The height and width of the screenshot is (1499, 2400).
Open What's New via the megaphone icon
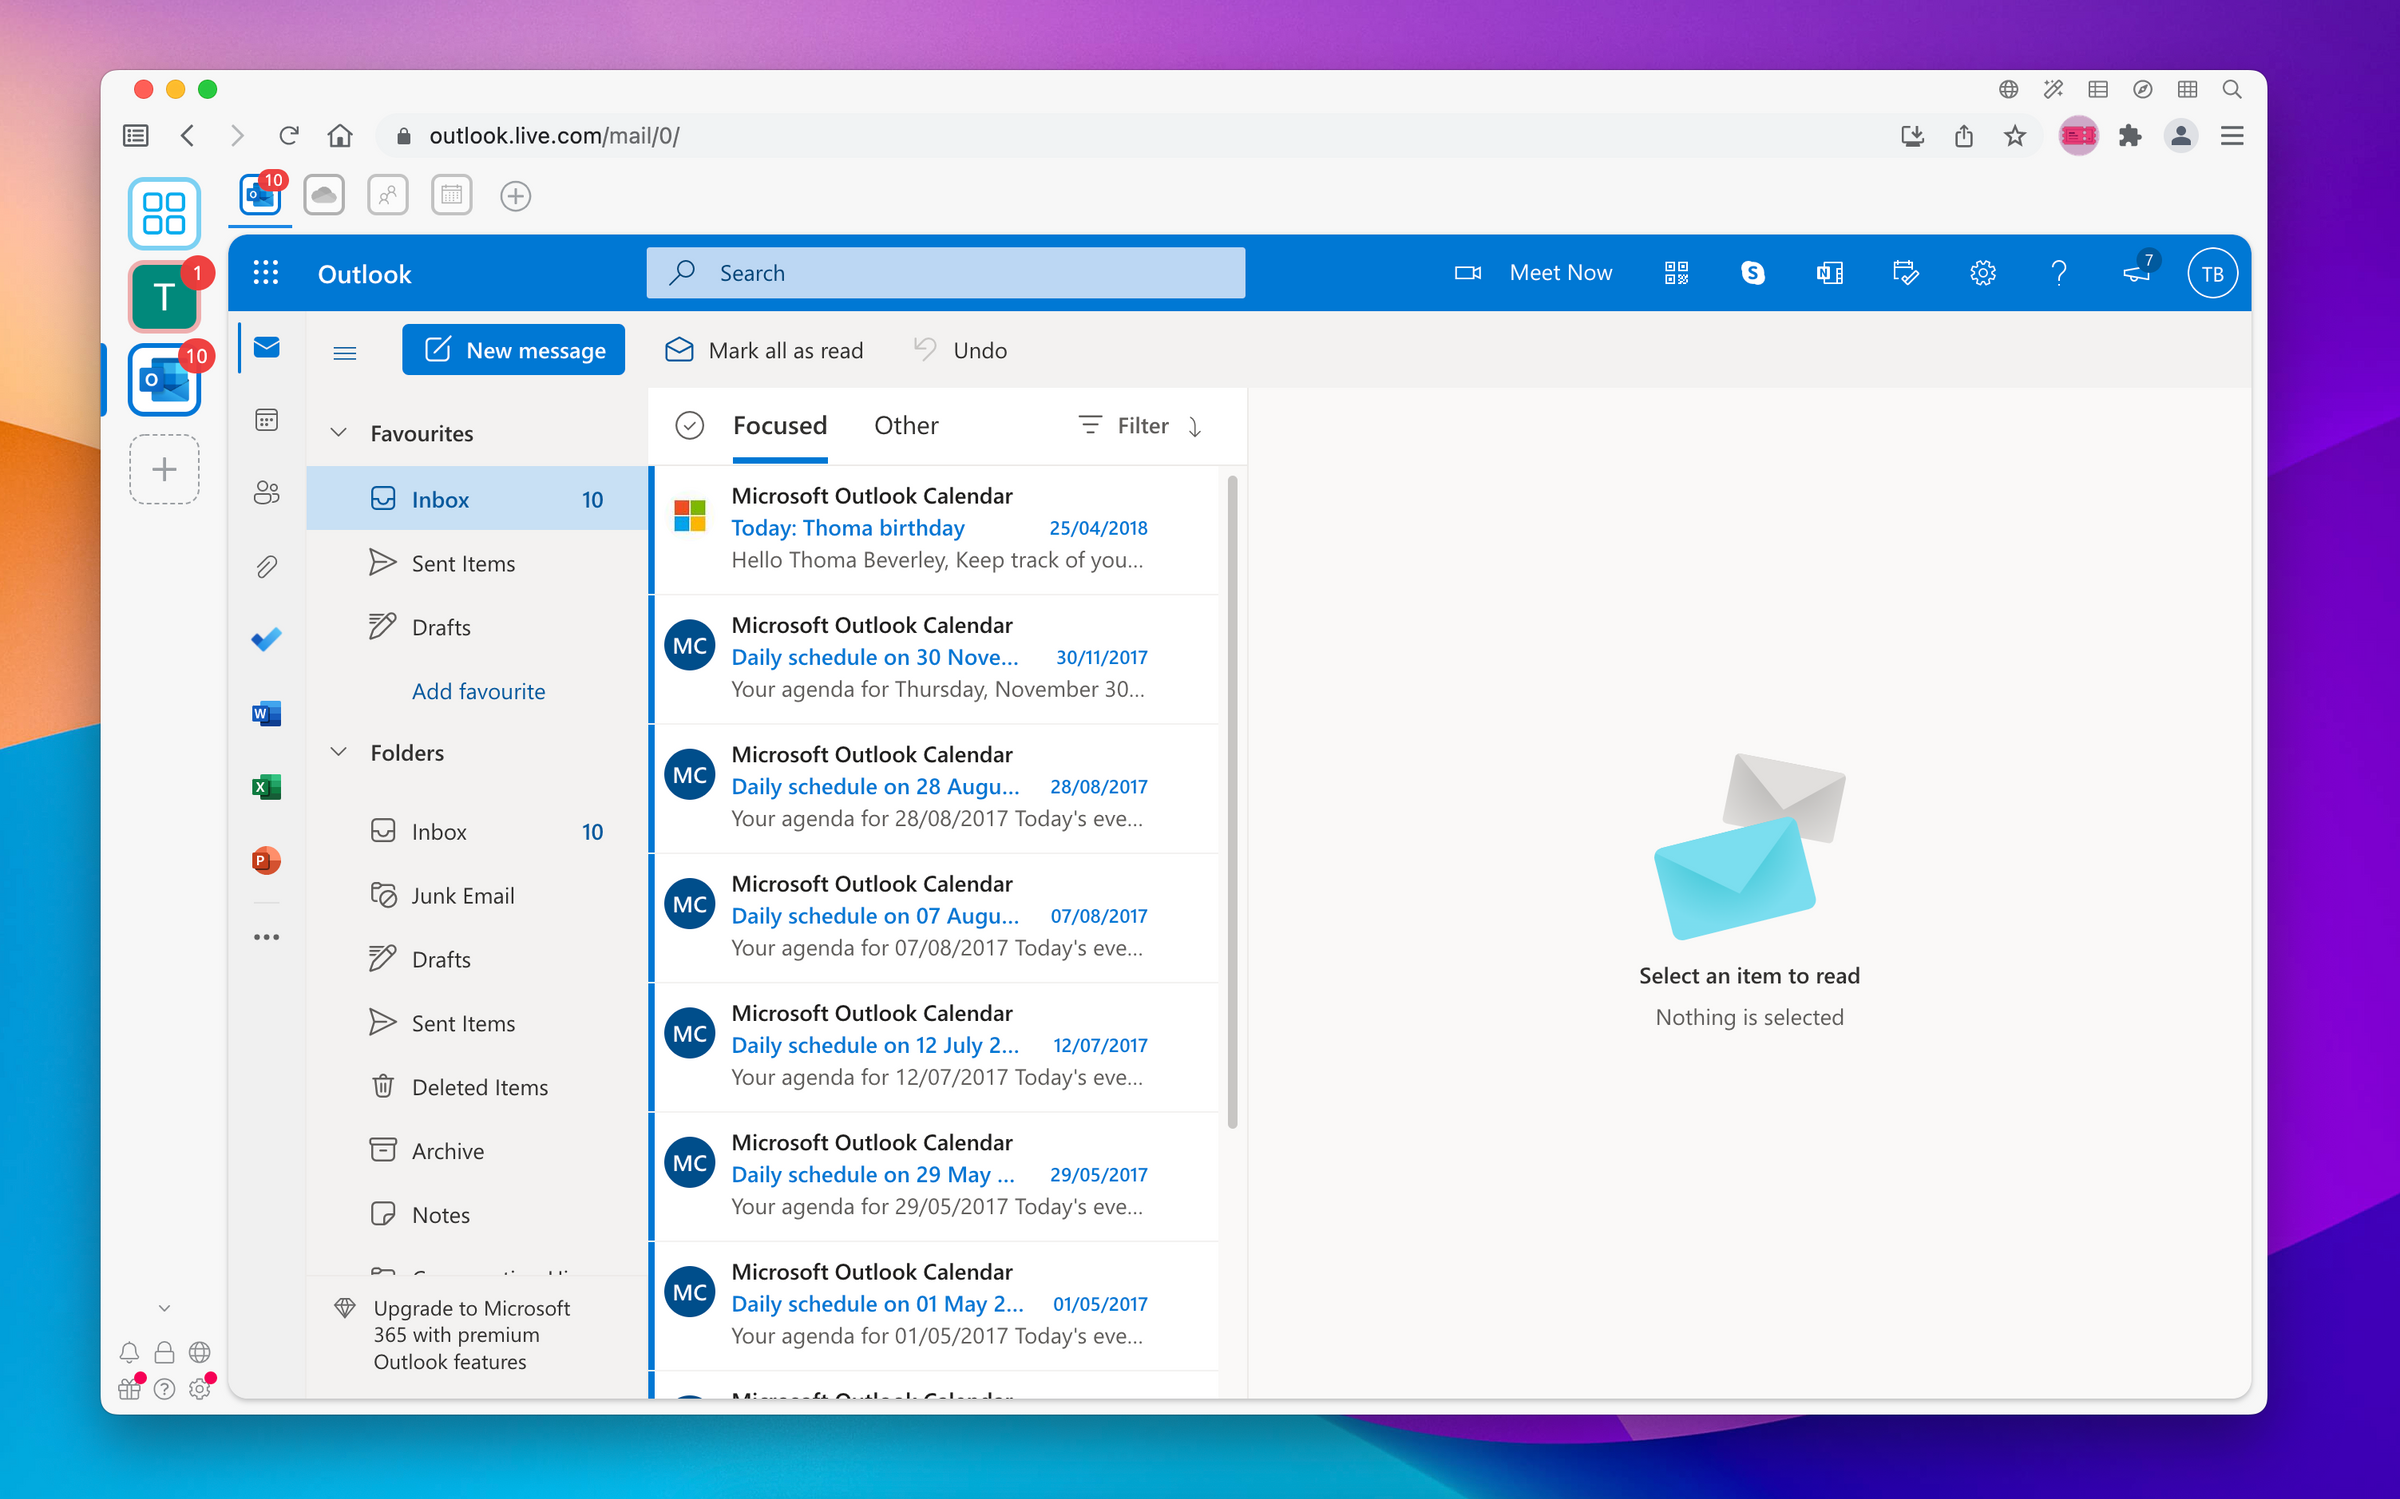pos(2136,274)
